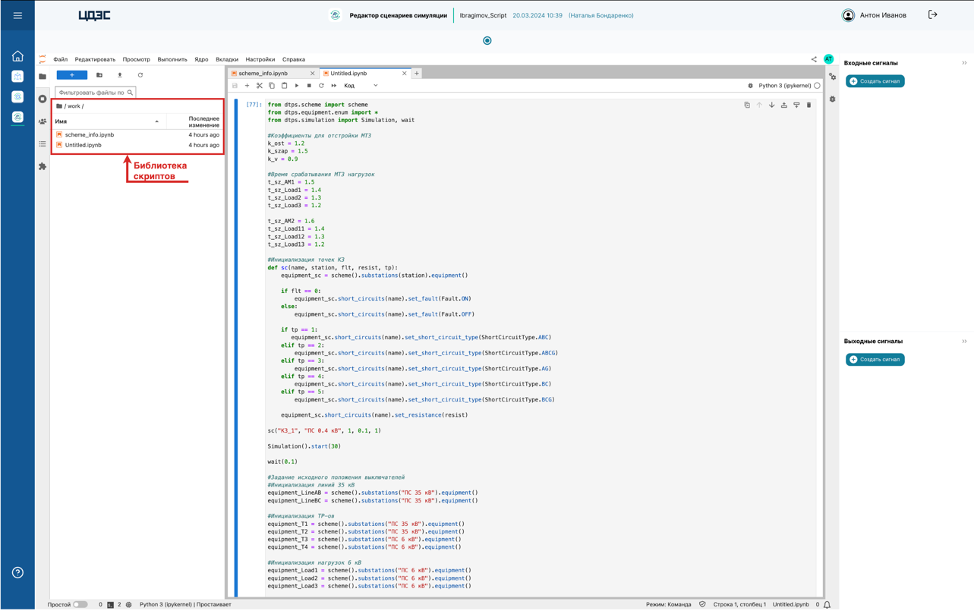Click Создать сигнал under Выходные сигналы
This screenshot has height=612, width=974.
point(875,359)
